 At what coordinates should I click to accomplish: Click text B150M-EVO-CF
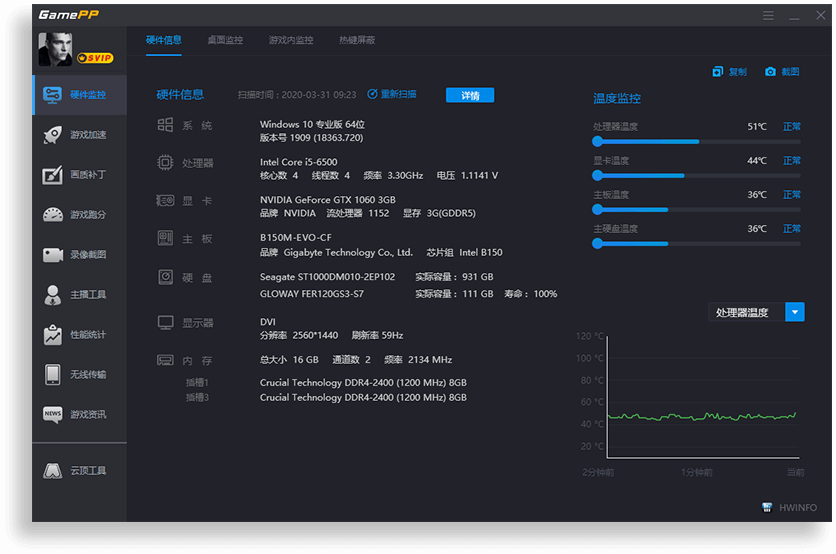click(x=295, y=237)
